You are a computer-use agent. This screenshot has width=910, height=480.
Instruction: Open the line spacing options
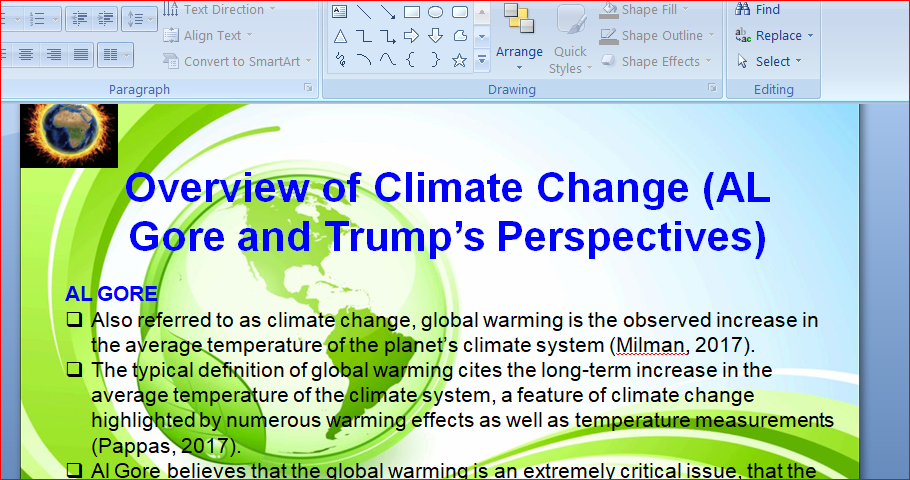click(139, 19)
